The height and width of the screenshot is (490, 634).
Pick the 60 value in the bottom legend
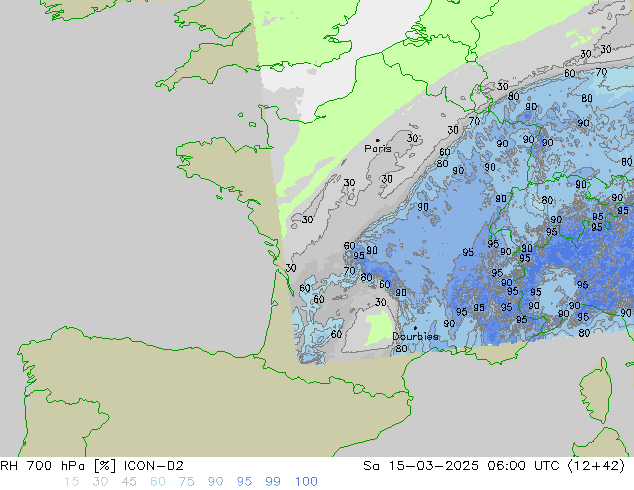pyautogui.click(x=158, y=482)
